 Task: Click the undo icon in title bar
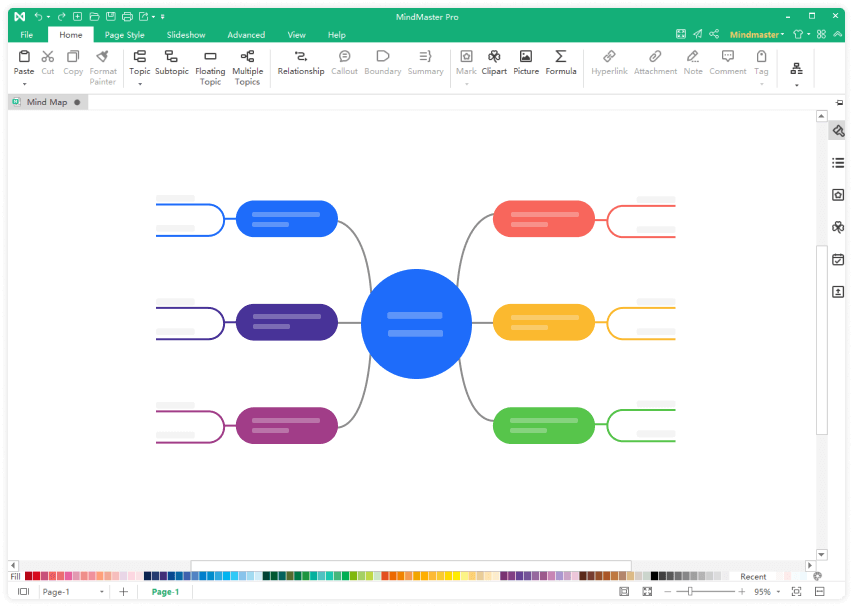pyautogui.click(x=38, y=17)
